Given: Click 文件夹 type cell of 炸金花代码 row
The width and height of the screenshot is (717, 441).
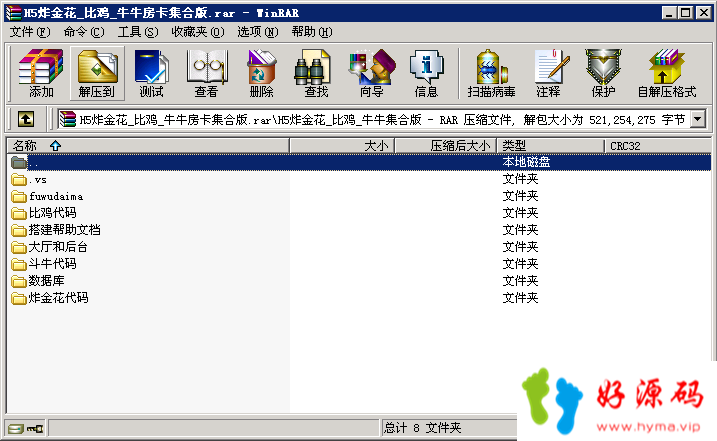Looking at the screenshot, I should click(x=520, y=298).
